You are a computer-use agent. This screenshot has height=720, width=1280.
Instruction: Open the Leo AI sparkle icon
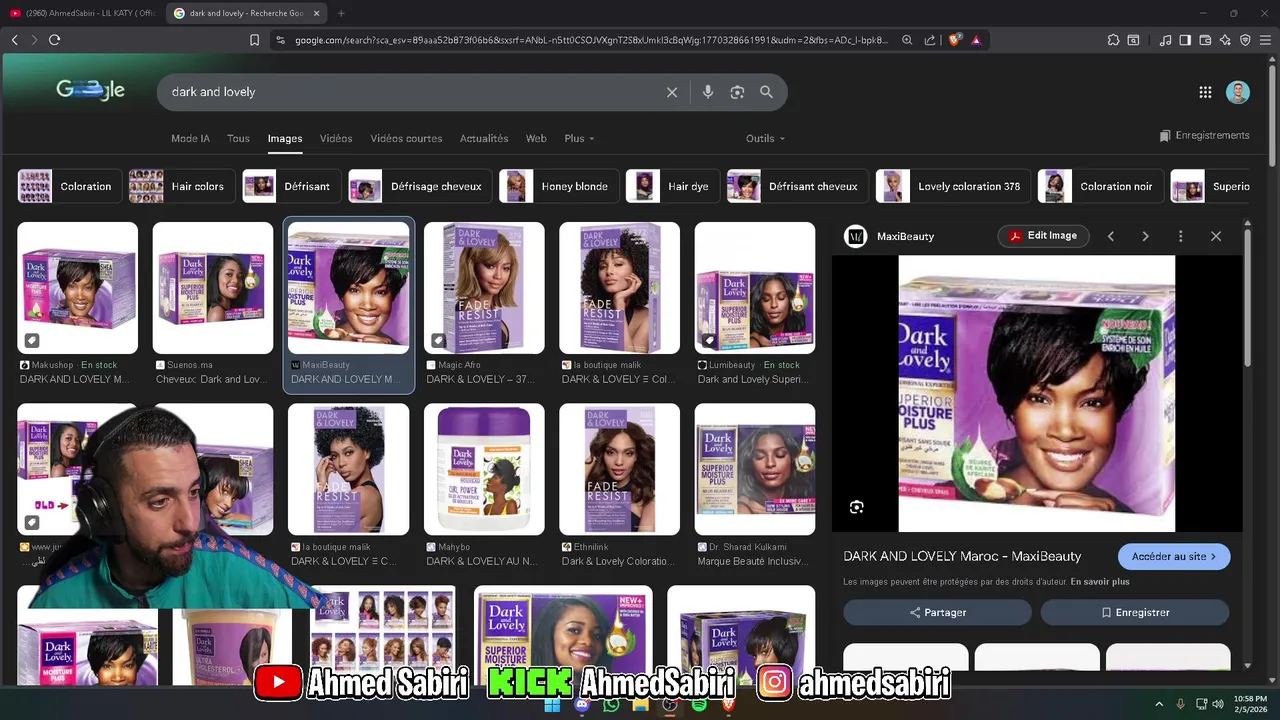[1225, 40]
